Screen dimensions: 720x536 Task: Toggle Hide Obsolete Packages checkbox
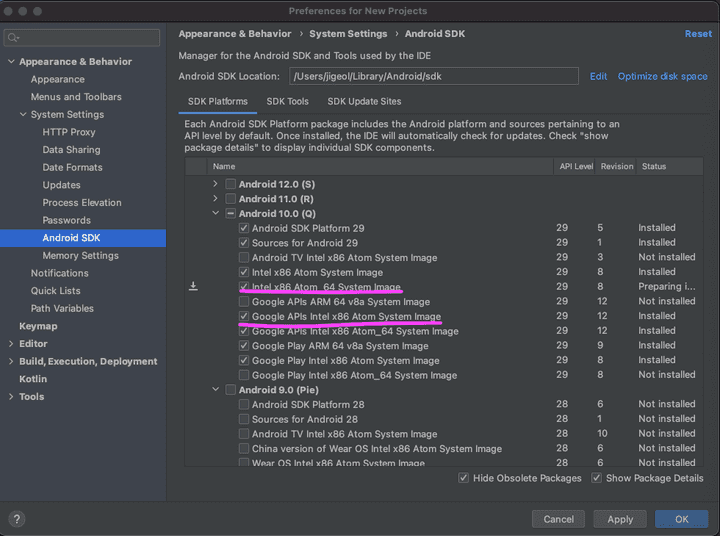point(463,478)
